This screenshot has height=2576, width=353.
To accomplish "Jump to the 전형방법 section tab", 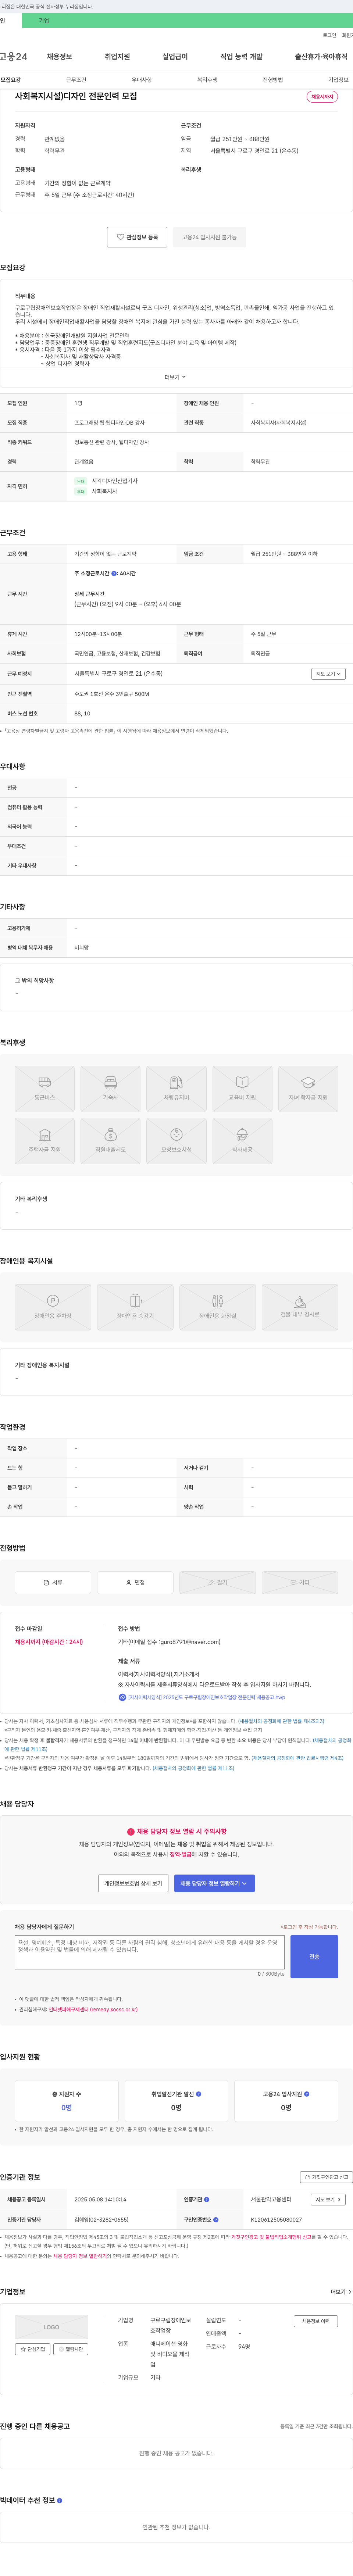I will (273, 80).
